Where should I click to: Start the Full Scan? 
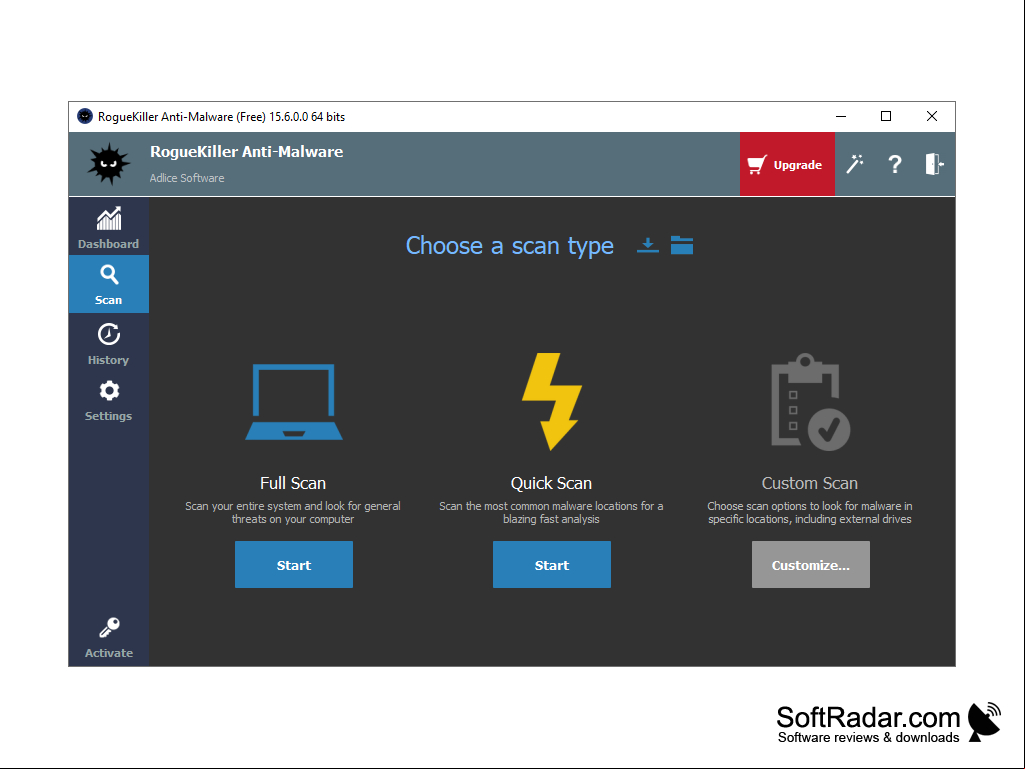[294, 564]
